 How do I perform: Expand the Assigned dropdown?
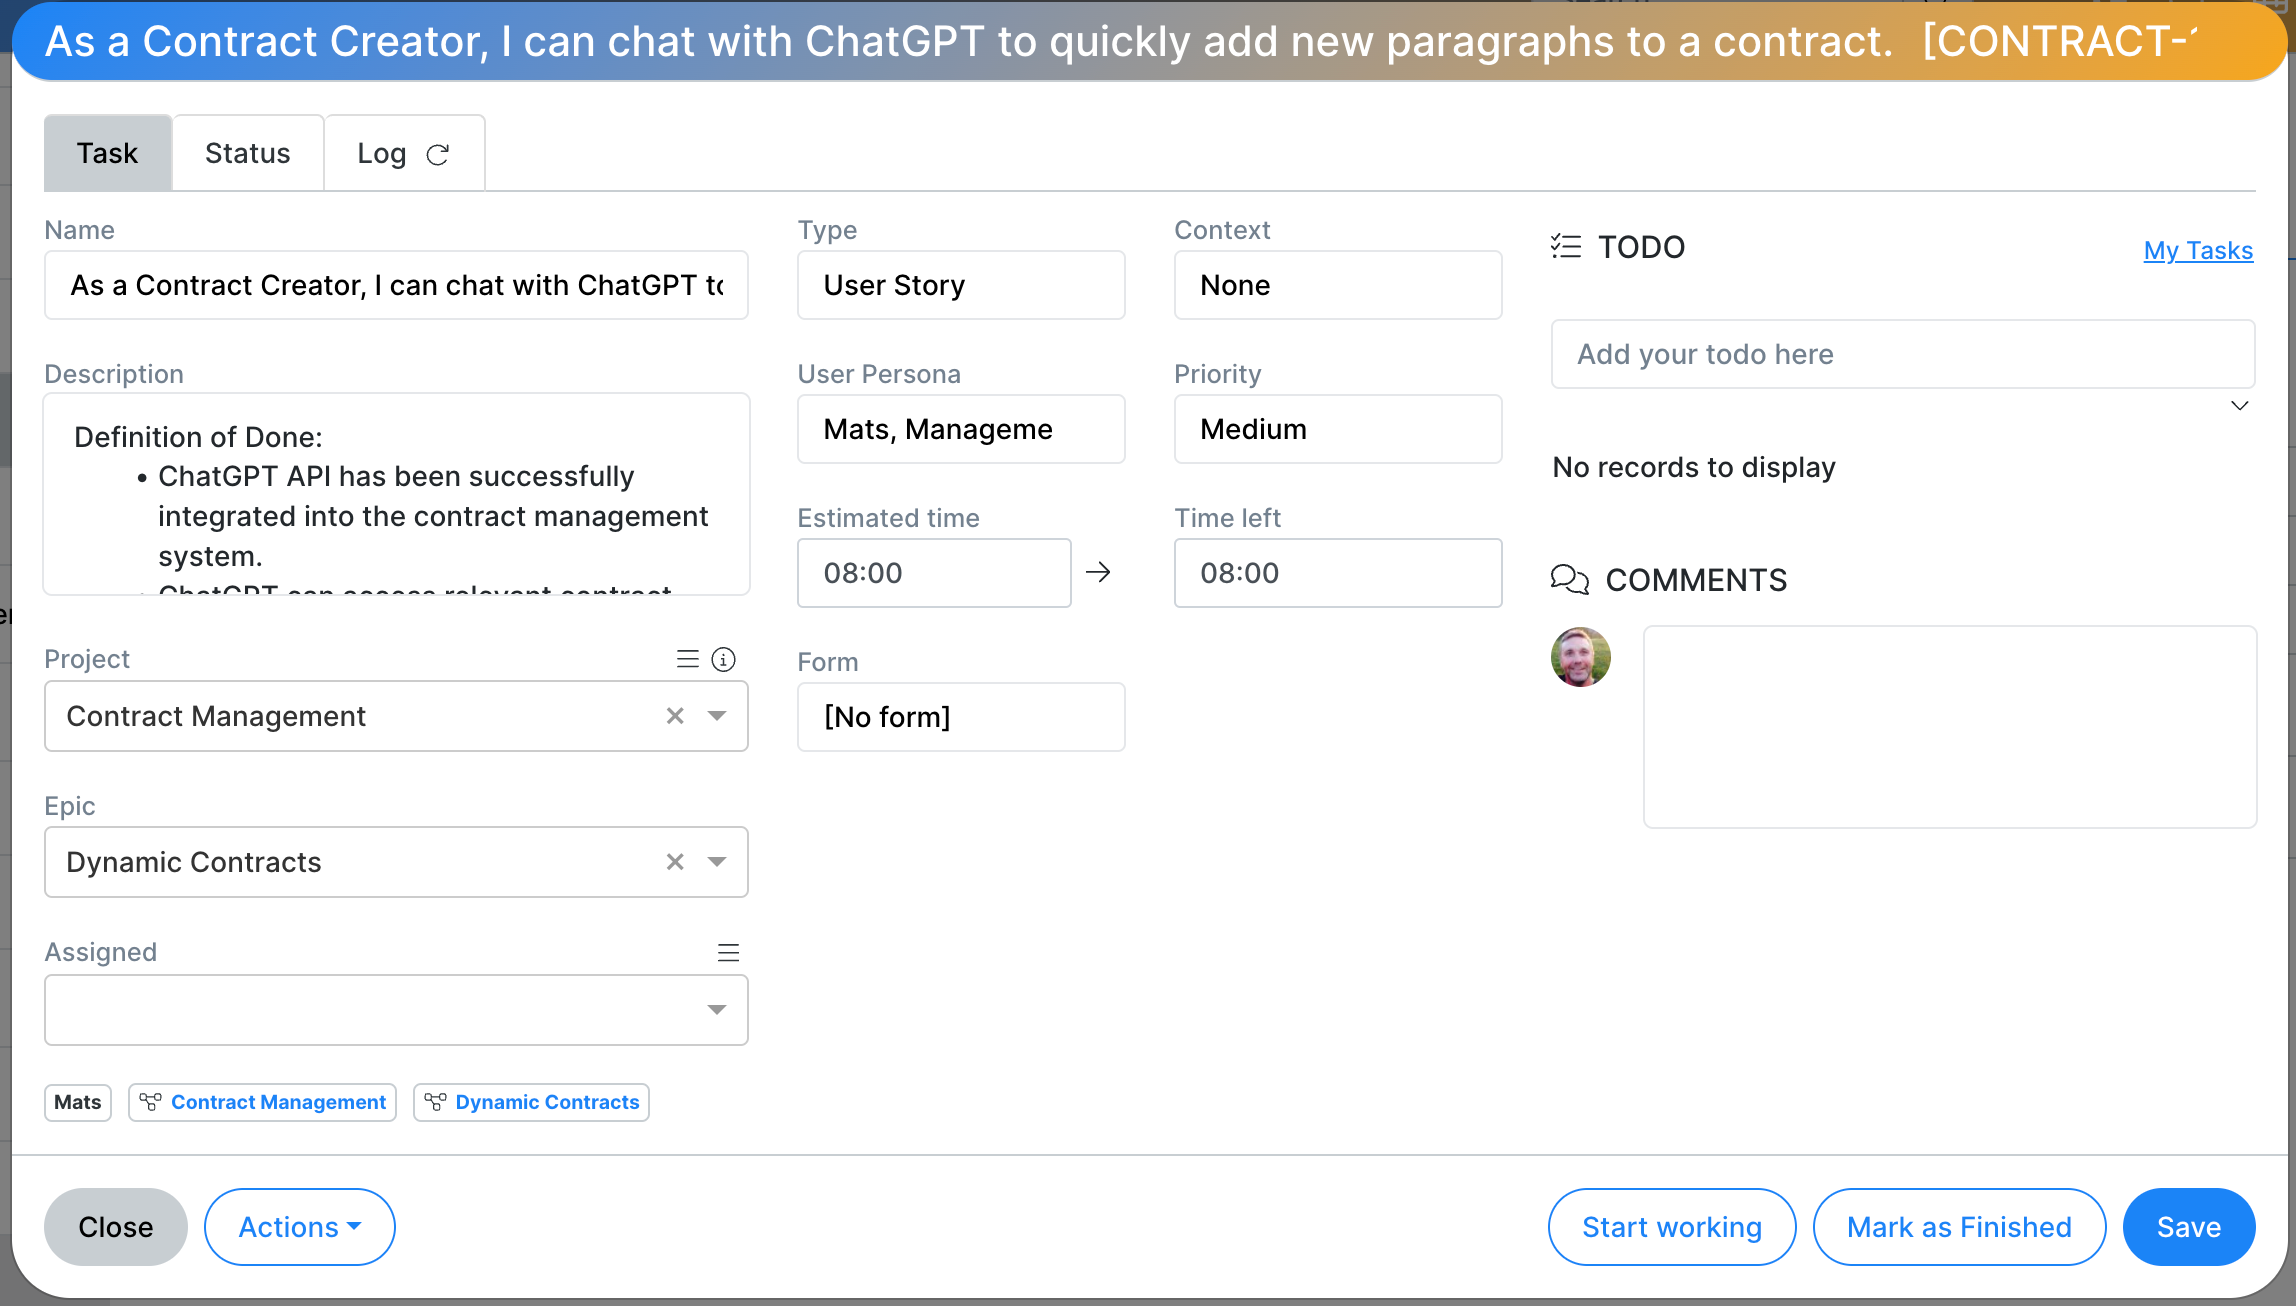point(718,1009)
